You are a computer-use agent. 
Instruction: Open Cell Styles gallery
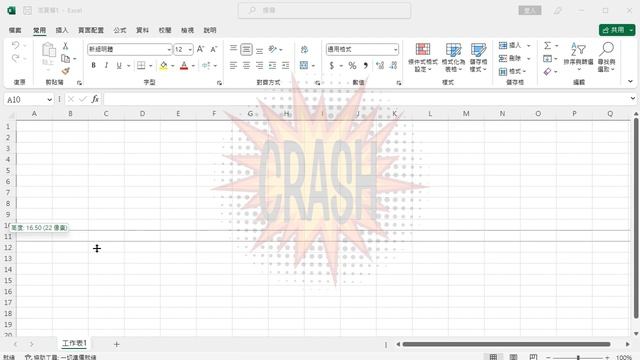(x=478, y=57)
